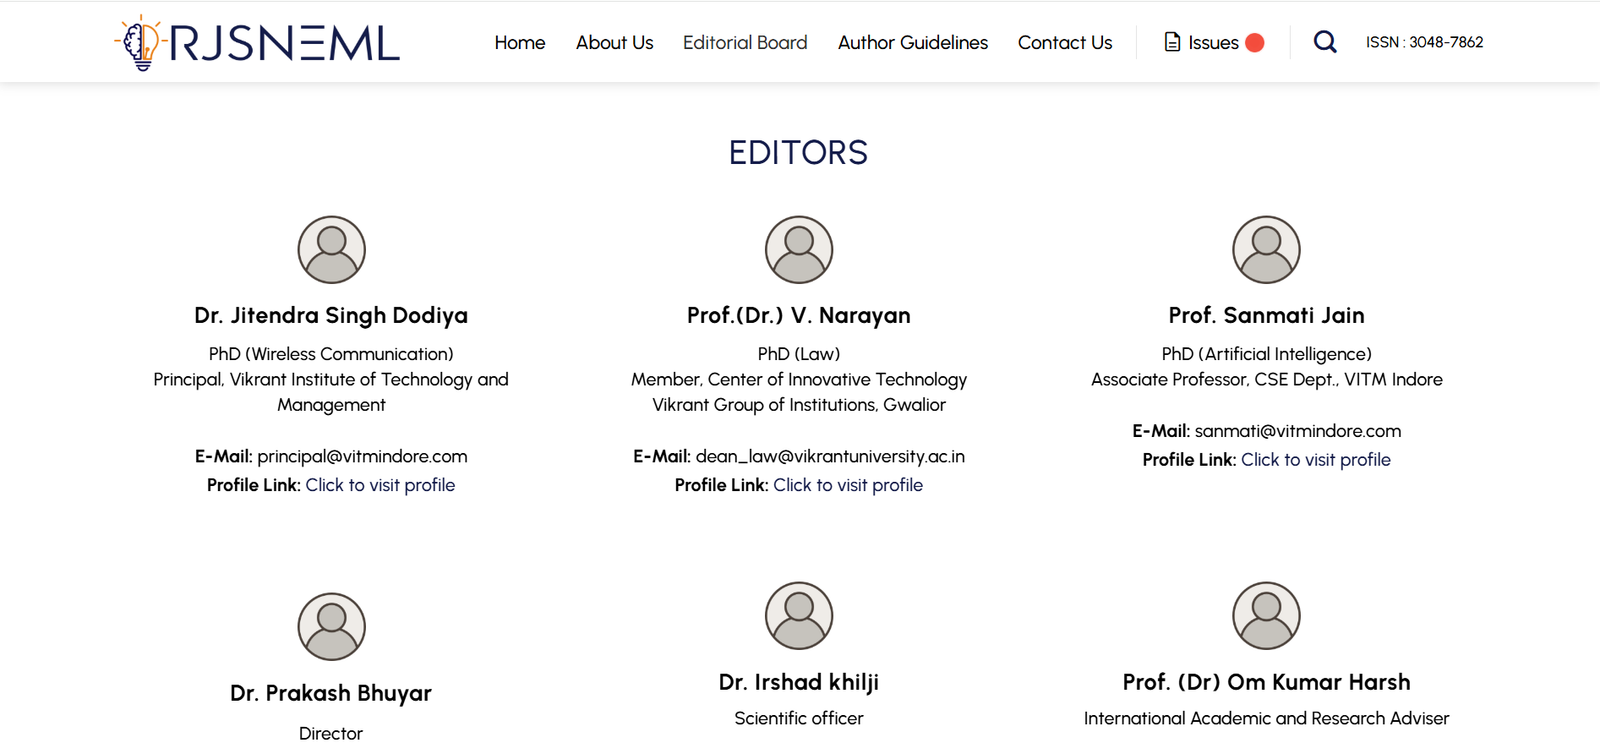Viewport: 1600px width, 743px height.
Task: Click the ISSN 3048-7862 text
Action: point(1425,42)
